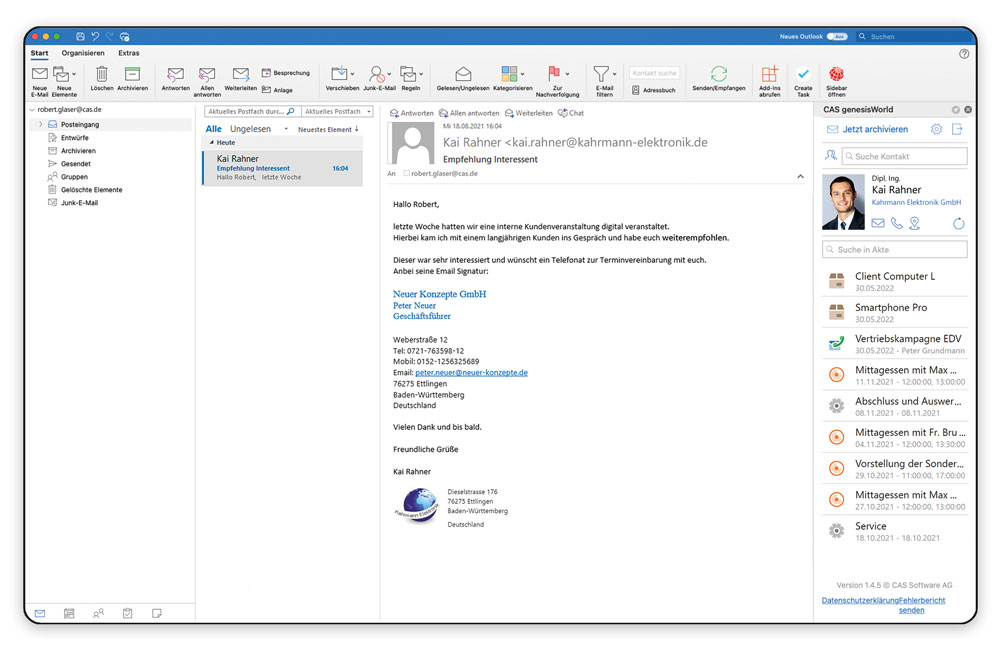1000x650 pixels.
Task: Open notes view in bottom bar
Action: (x=157, y=613)
